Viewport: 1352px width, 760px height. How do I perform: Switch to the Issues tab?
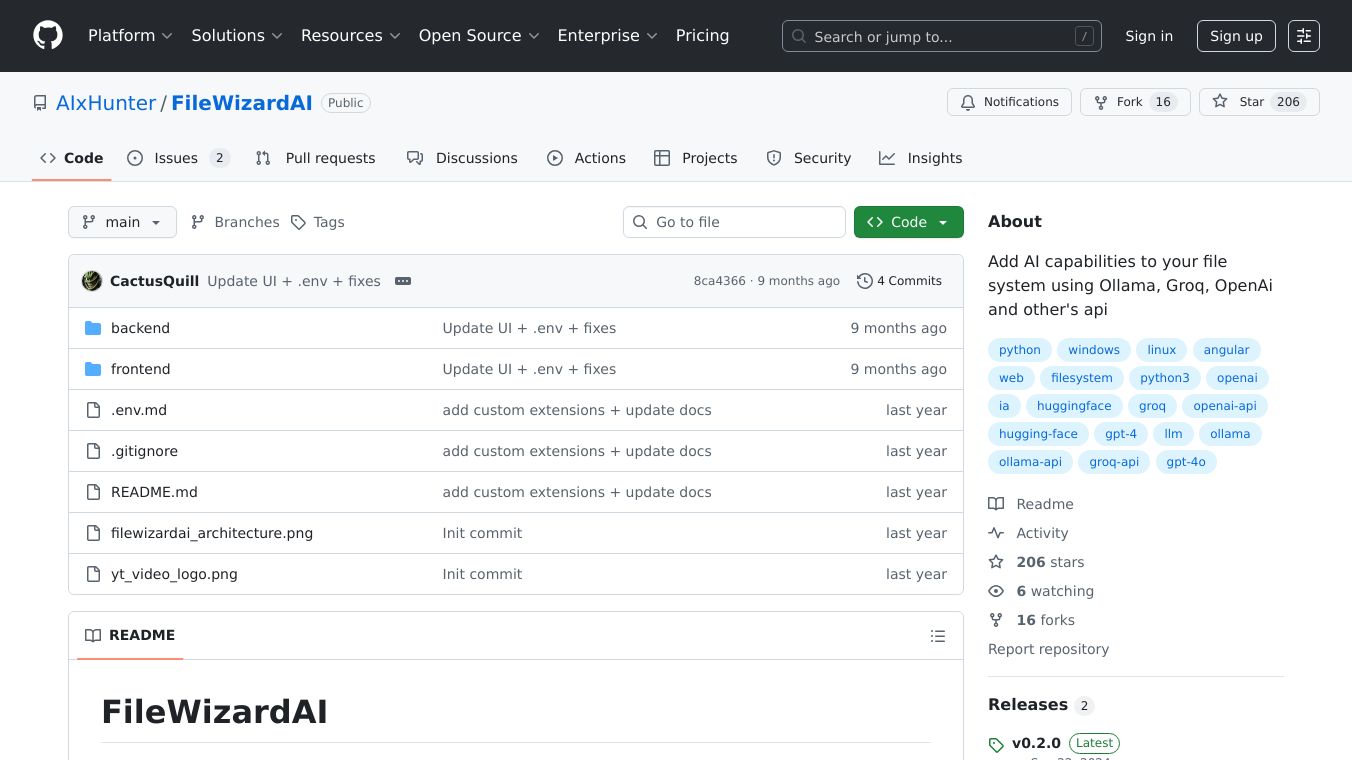coord(178,158)
